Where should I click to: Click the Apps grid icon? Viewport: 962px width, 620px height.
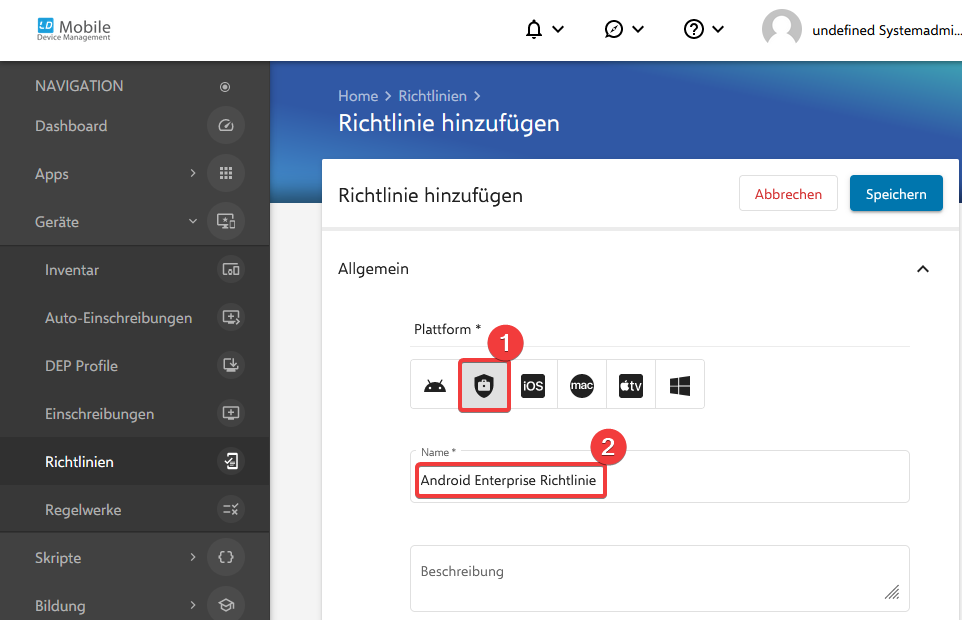pyautogui.click(x=226, y=174)
